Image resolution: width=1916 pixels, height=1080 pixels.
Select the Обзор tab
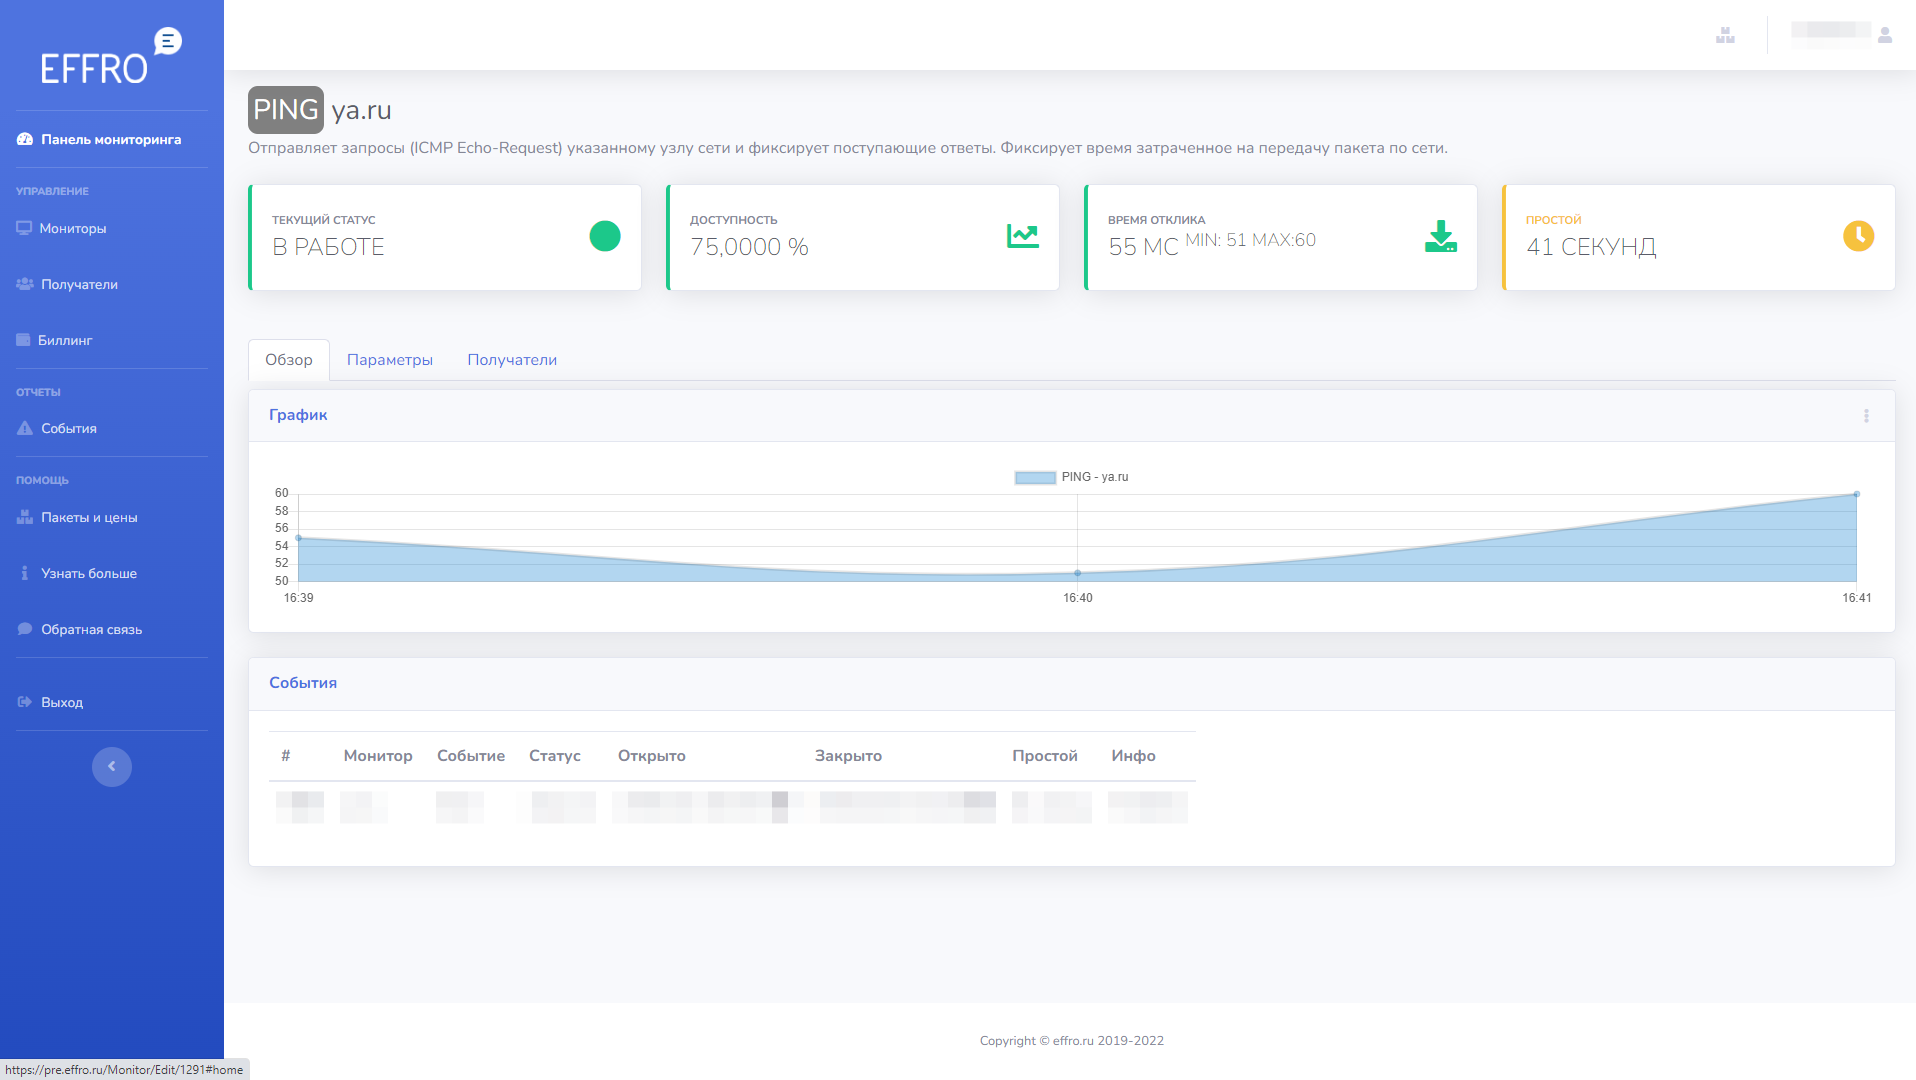click(288, 360)
